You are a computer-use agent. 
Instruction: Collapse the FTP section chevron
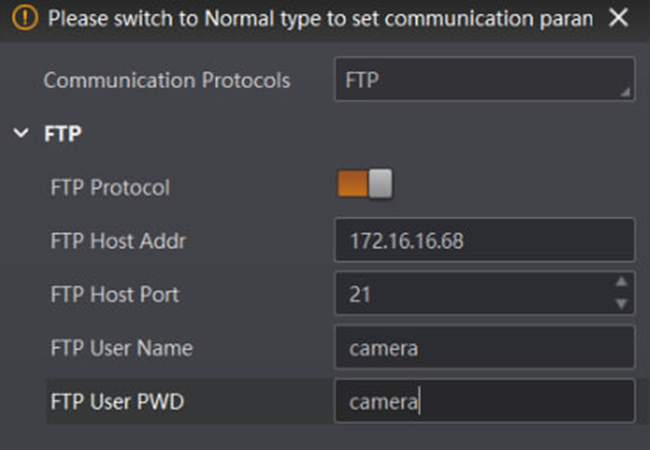[22, 134]
